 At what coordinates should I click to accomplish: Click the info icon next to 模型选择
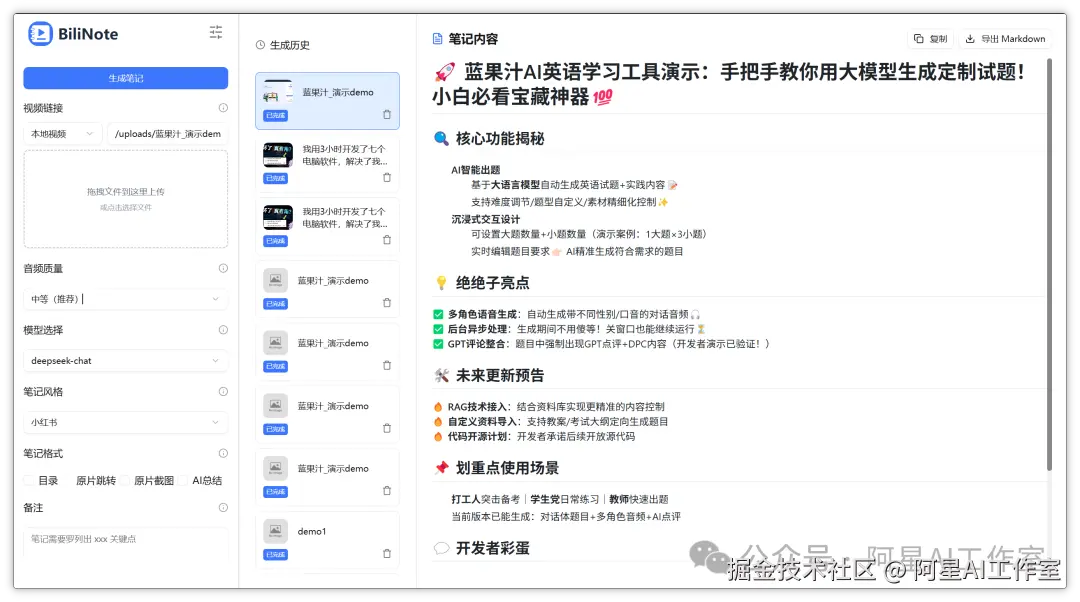point(223,330)
